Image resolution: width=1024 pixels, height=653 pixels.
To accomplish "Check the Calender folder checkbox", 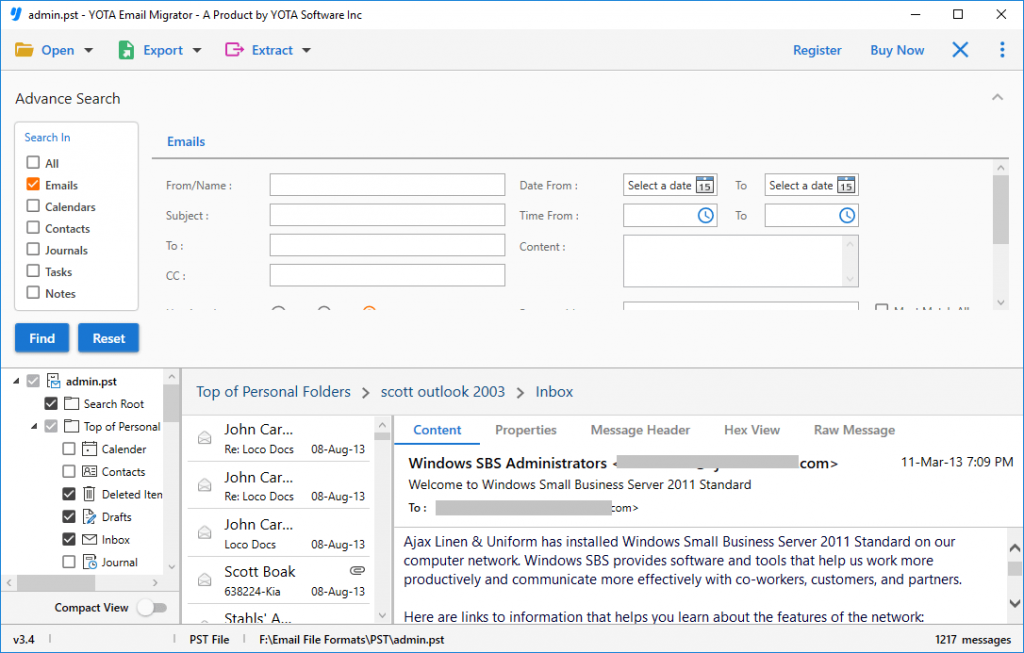I will click(69, 449).
